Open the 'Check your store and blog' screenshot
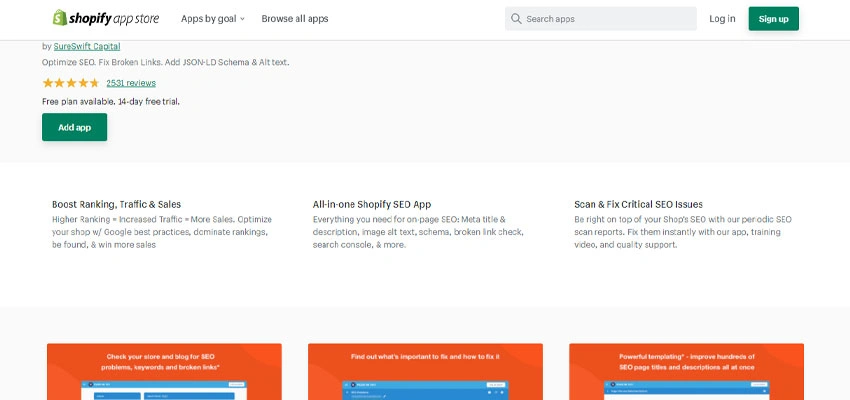 [164, 371]
